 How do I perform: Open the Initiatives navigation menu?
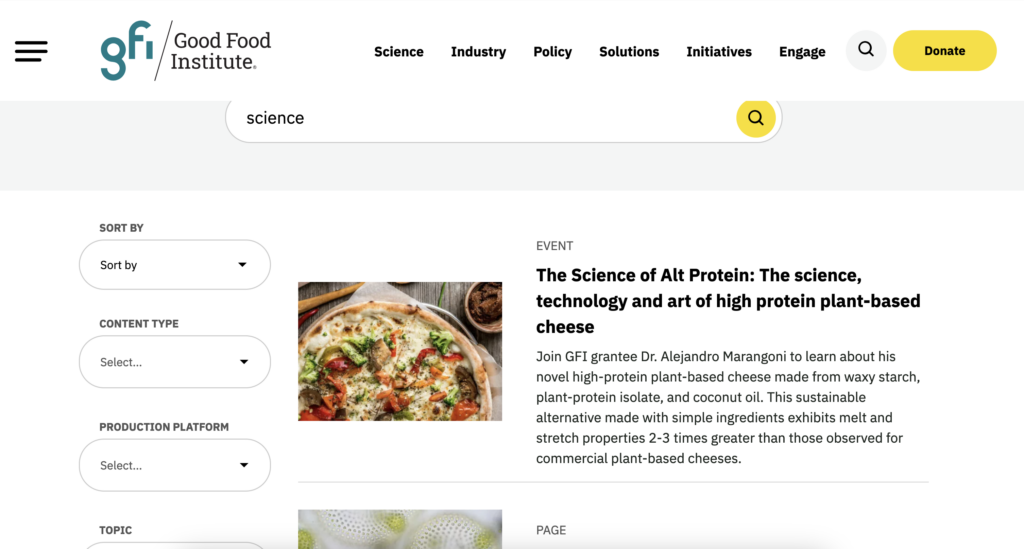(719, 52)
